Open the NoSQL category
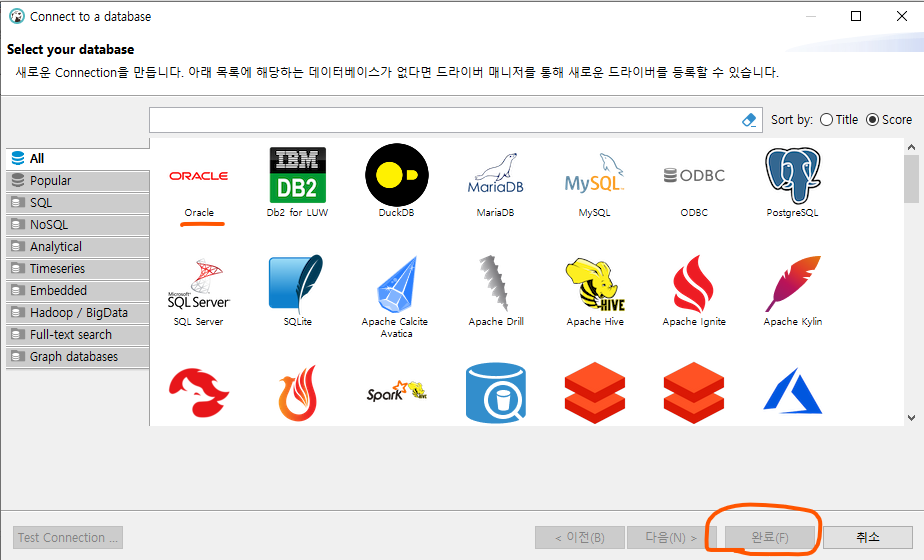Screen dimensions: 924x560 (78, 225)
